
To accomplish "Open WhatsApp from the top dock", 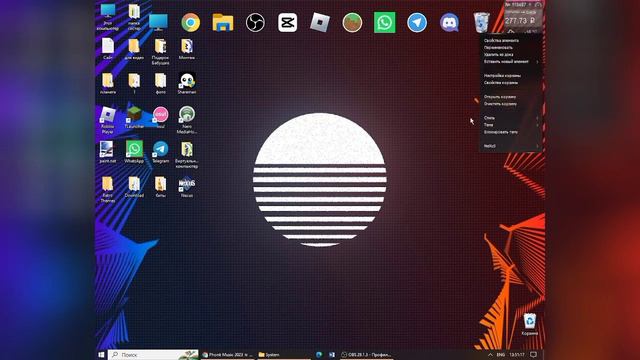I will pos(384,22).
